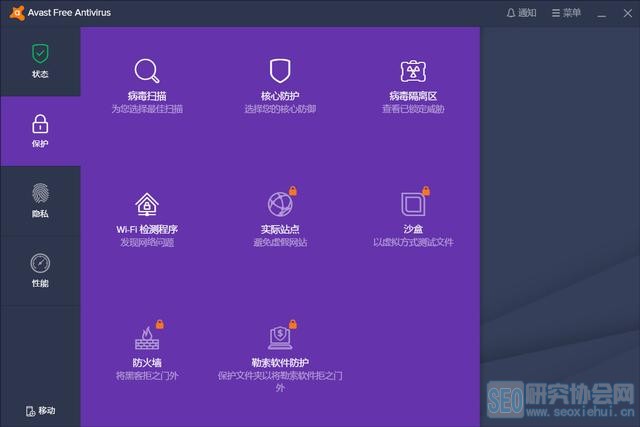Click the 病毒扫描 title label

click(x=147, y=96)
